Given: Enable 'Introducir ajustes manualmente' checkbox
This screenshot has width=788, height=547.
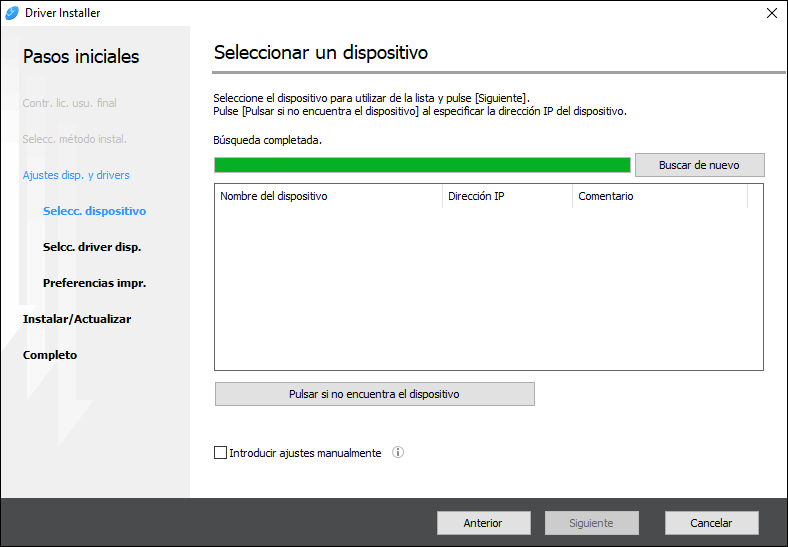Looking at the screenshot, I should click(221, 453).
